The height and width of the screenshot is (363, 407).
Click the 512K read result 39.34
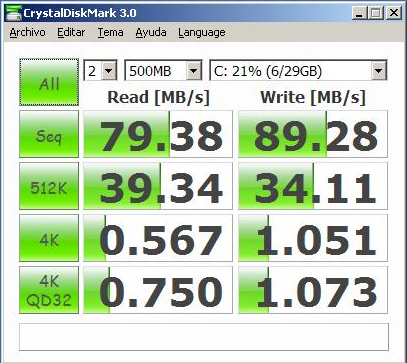pyautogui.click(x=158, y=186)
